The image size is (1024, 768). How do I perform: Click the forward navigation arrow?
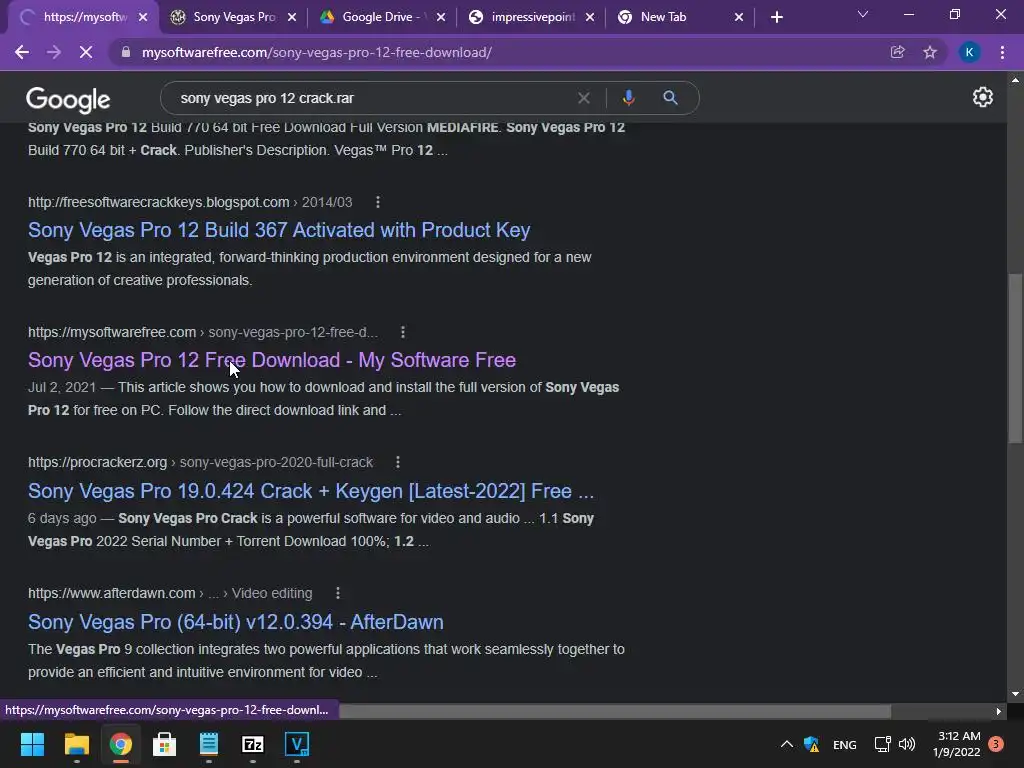pos(54,52)
